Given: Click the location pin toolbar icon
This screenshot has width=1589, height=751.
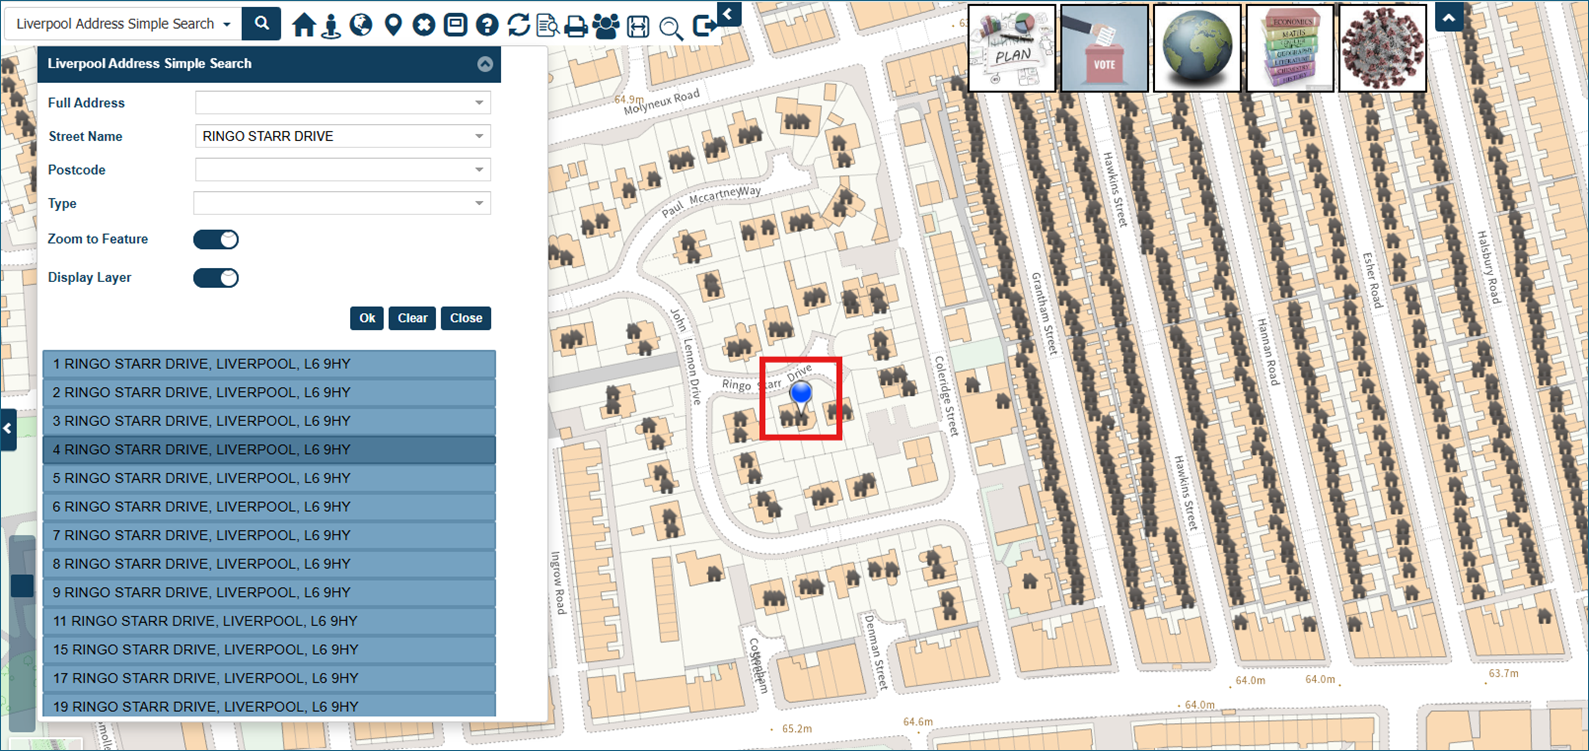Looking at the screenshot, I should coord(393,25).
